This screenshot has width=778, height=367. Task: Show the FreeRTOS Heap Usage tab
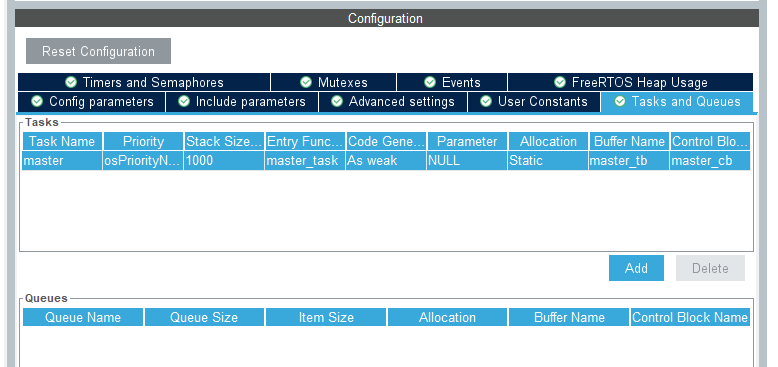tap(631, 82)
